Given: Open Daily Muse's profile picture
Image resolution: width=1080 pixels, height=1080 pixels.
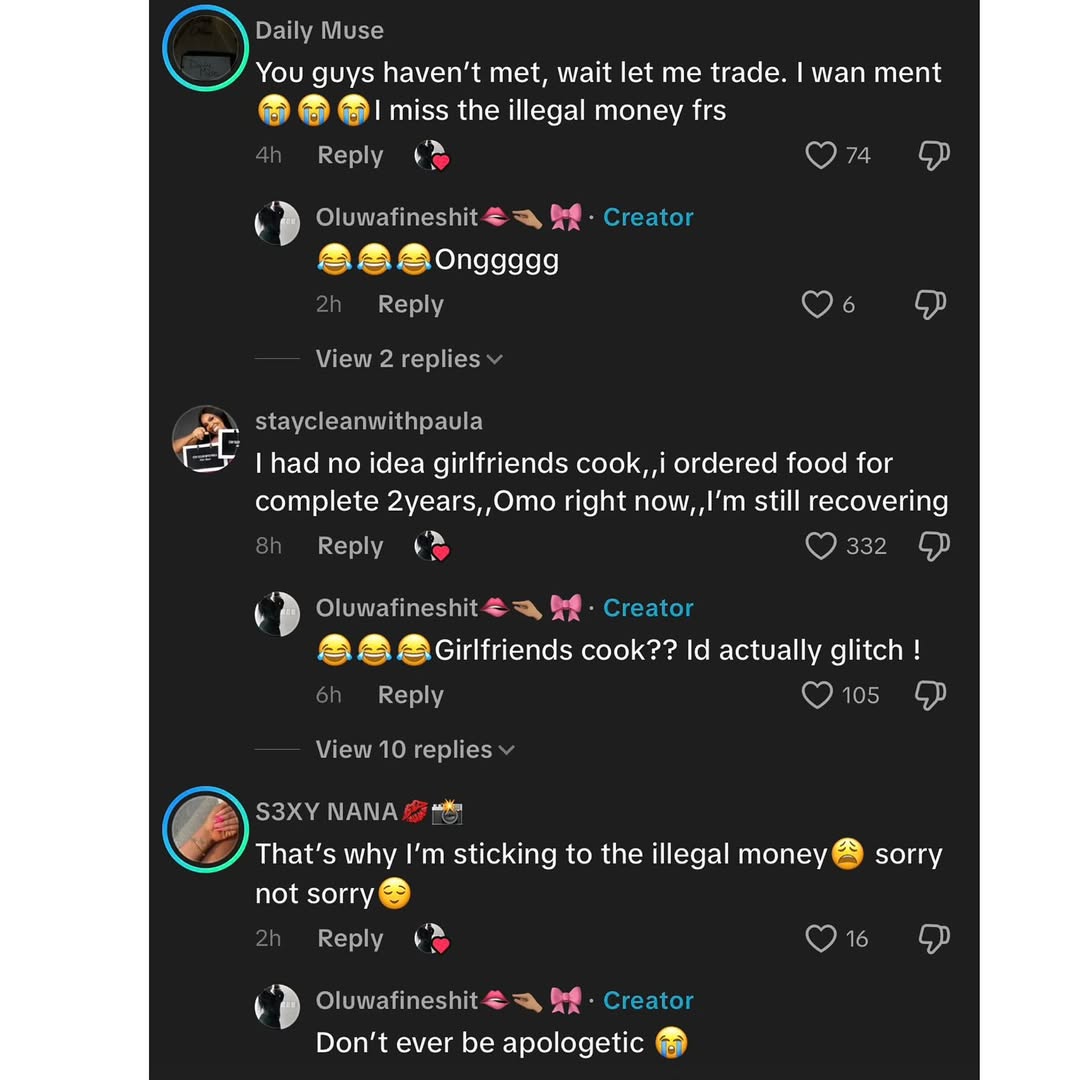Looking at the screenshot, I should (205, 48).
